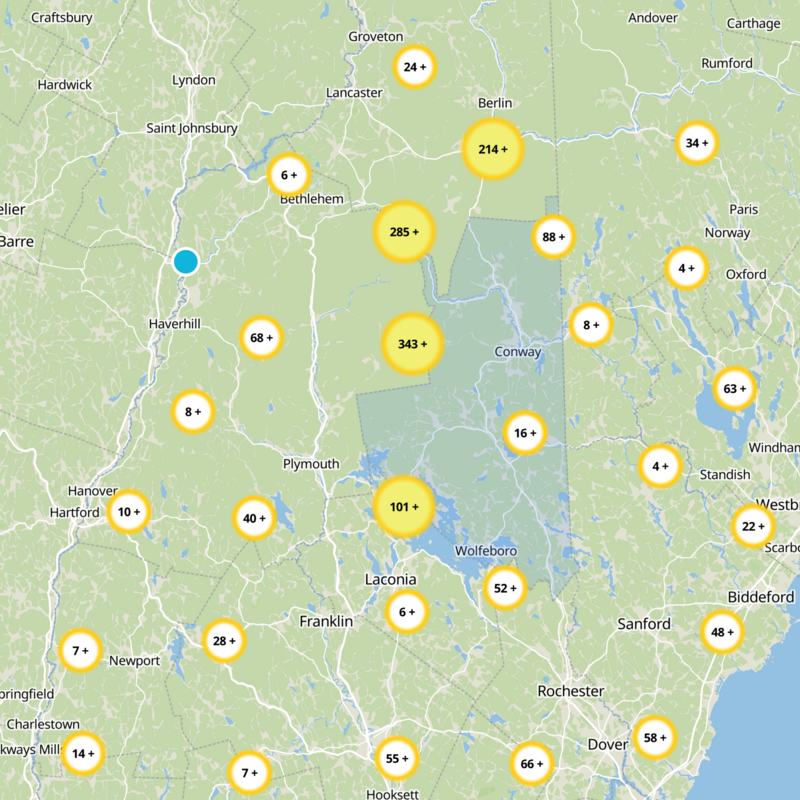Expand the 101+ cluster marker

coord(404,507)
